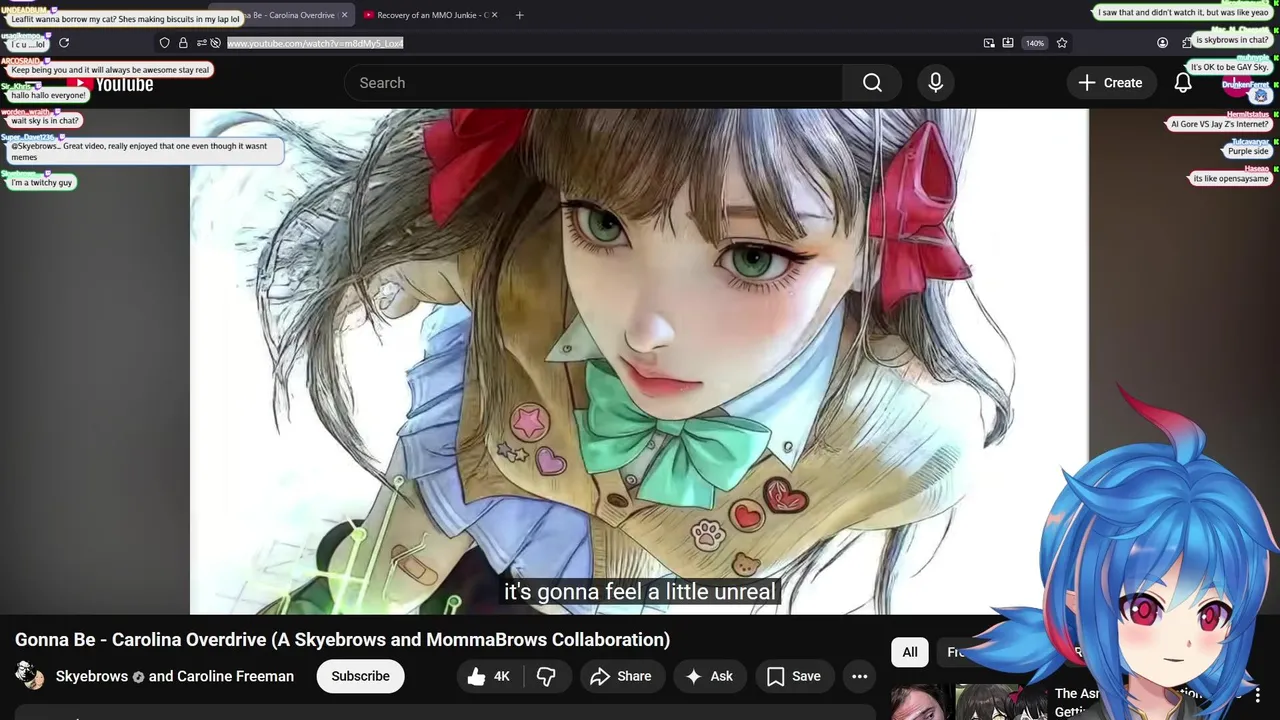Open the padlock site security info
This screenshot has width=1280, height=720.
183,43
